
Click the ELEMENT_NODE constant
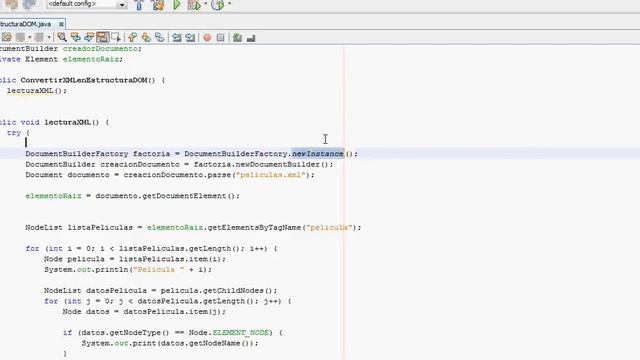point(241,333)
